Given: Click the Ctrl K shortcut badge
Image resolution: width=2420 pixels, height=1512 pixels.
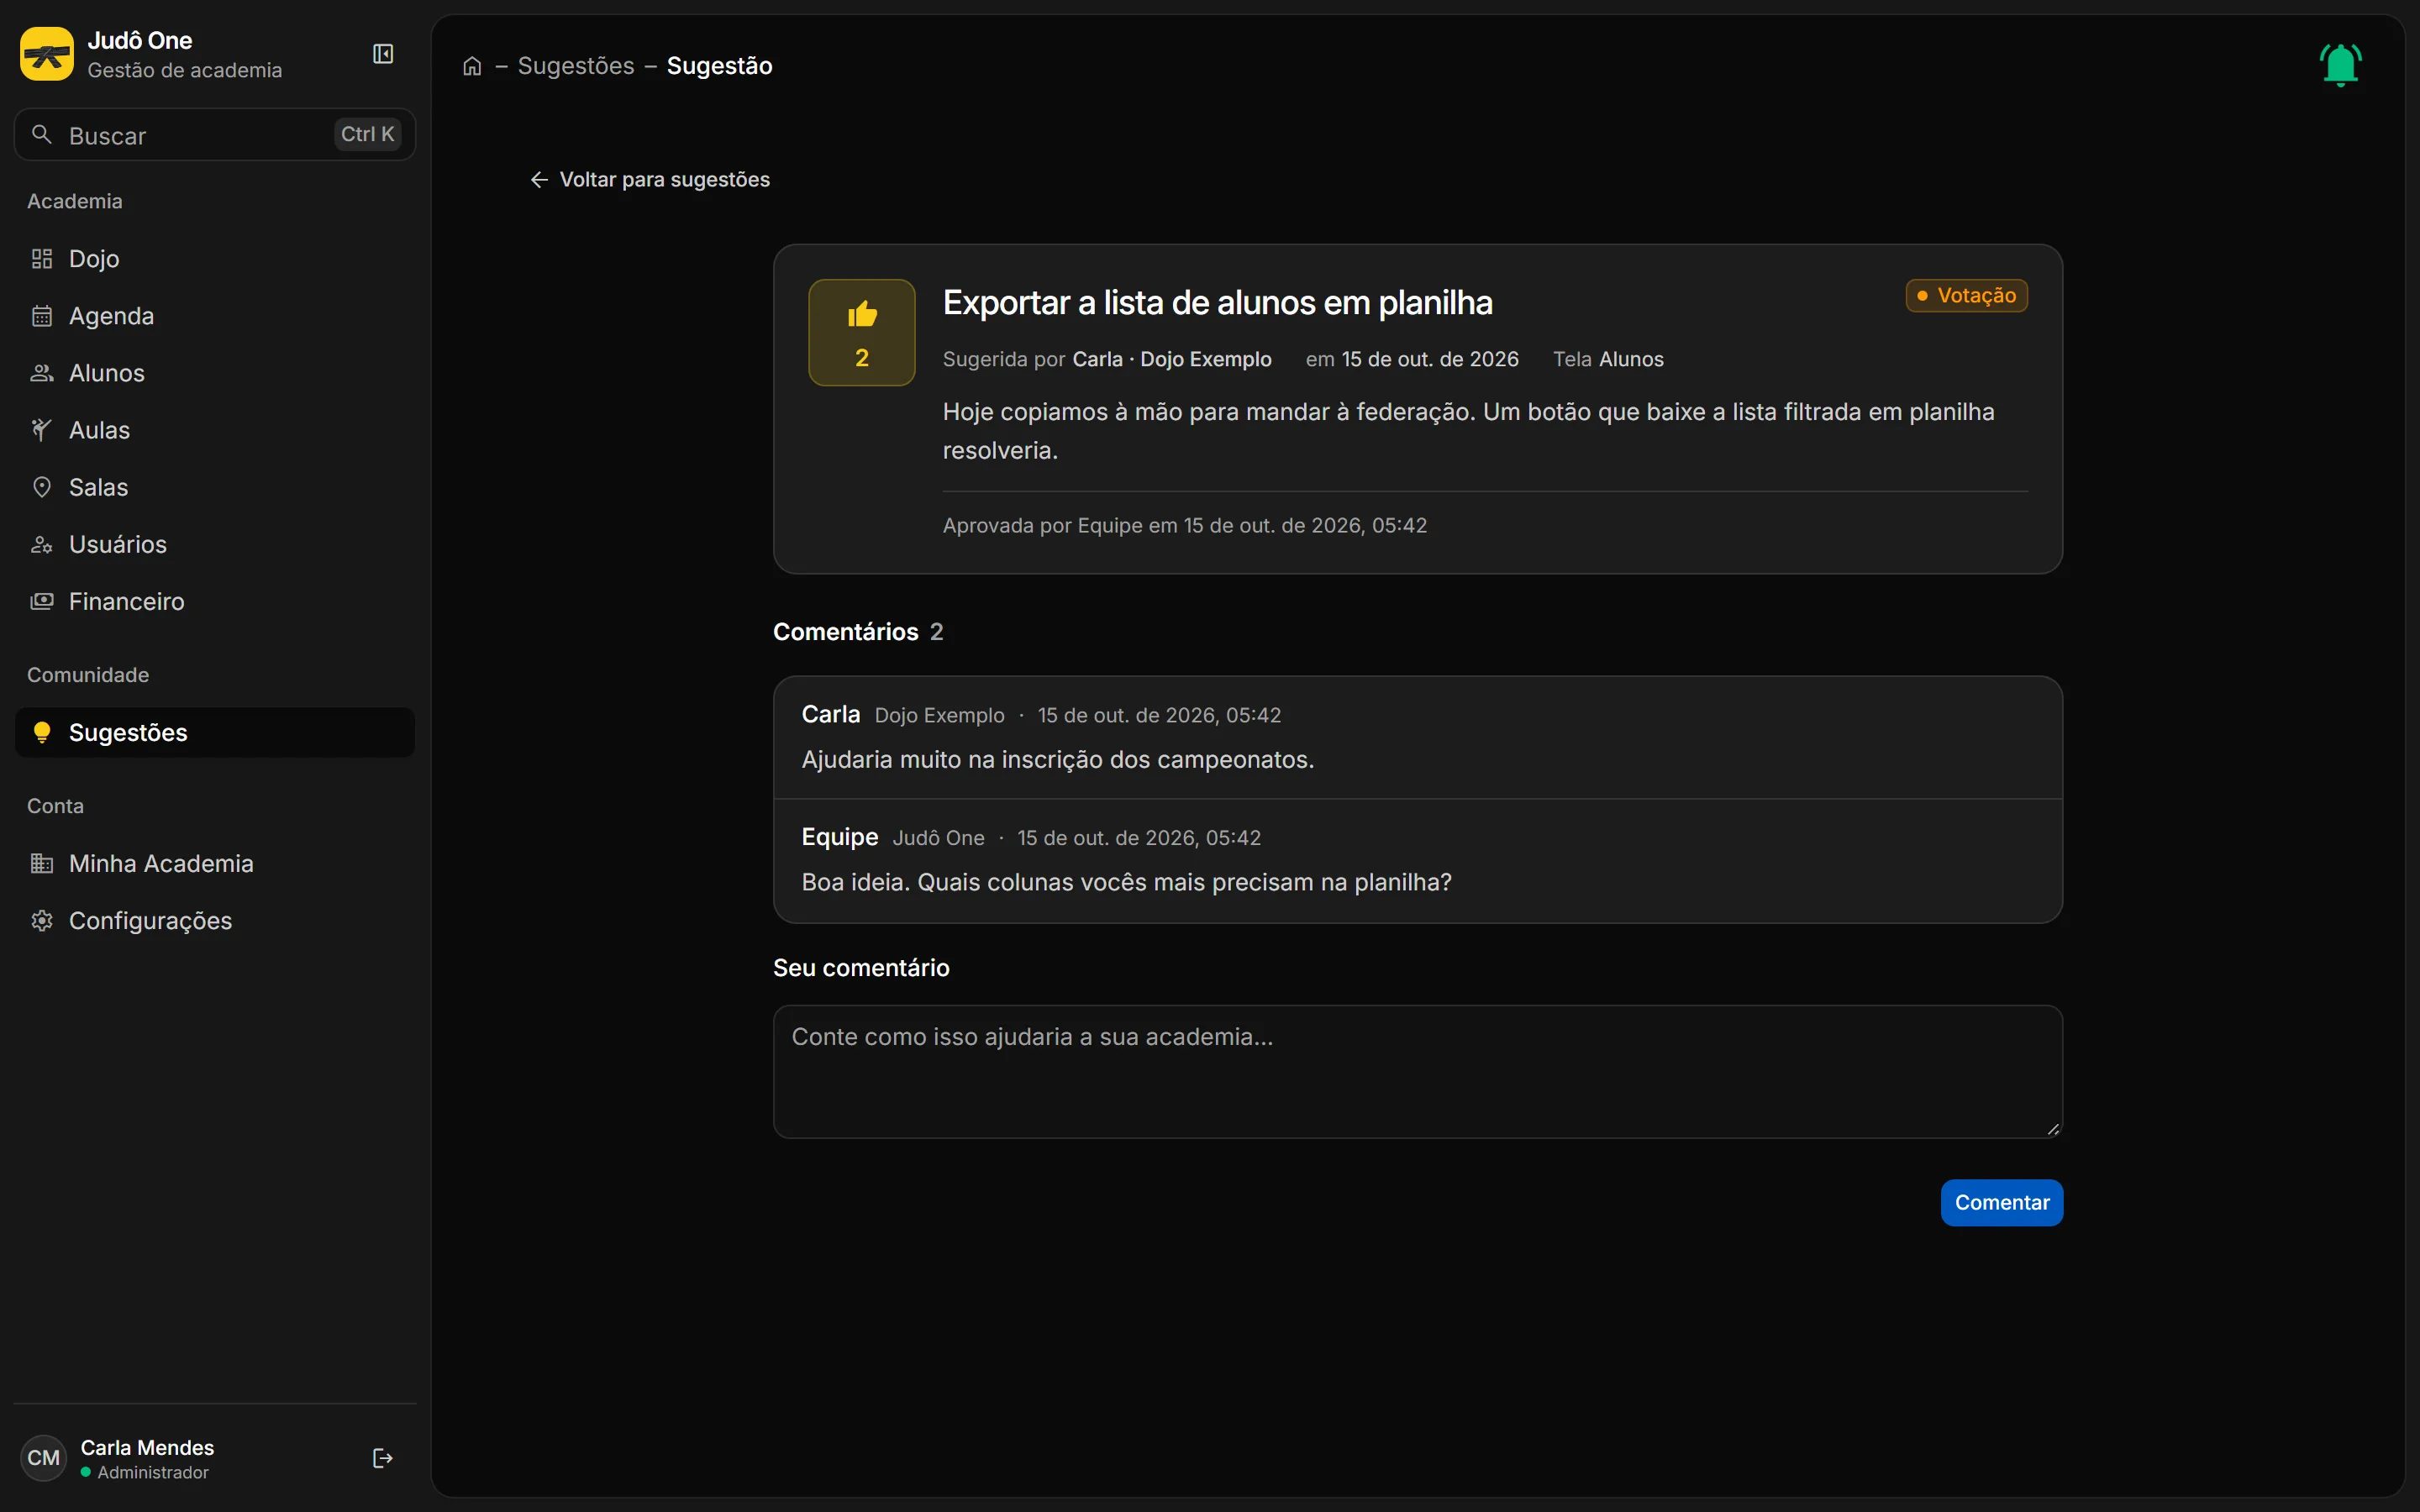Looking at the screenshot, I should click(367, 135).
